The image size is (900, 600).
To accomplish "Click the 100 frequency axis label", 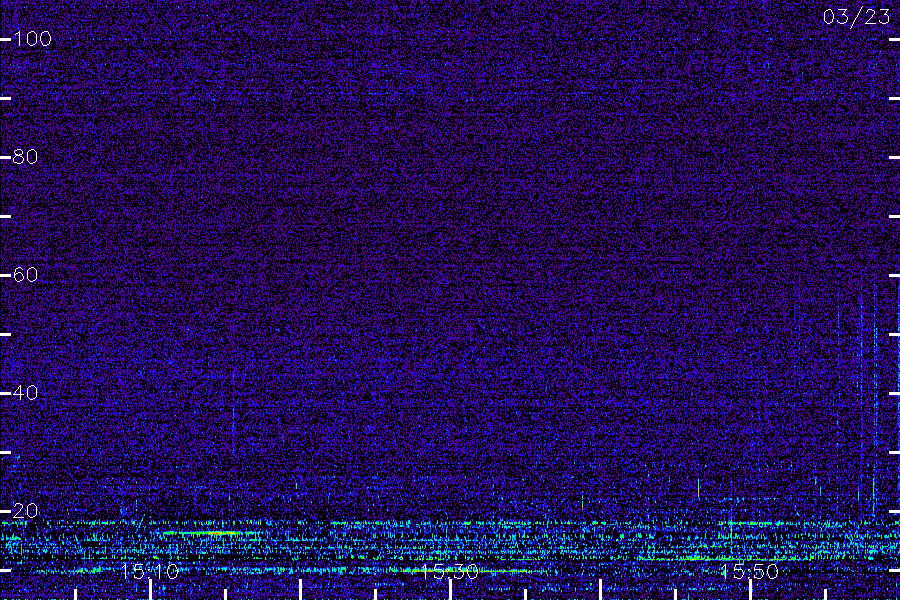I will click(x=32, y=39).
